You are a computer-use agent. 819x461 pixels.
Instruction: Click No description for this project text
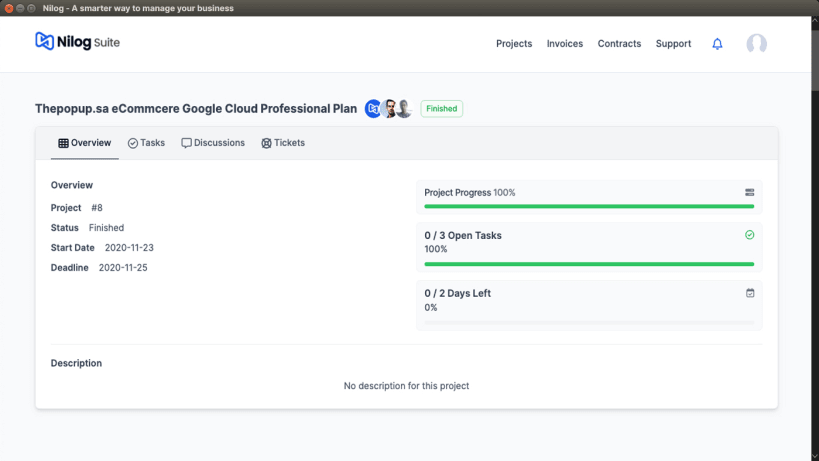coord(406,386)
